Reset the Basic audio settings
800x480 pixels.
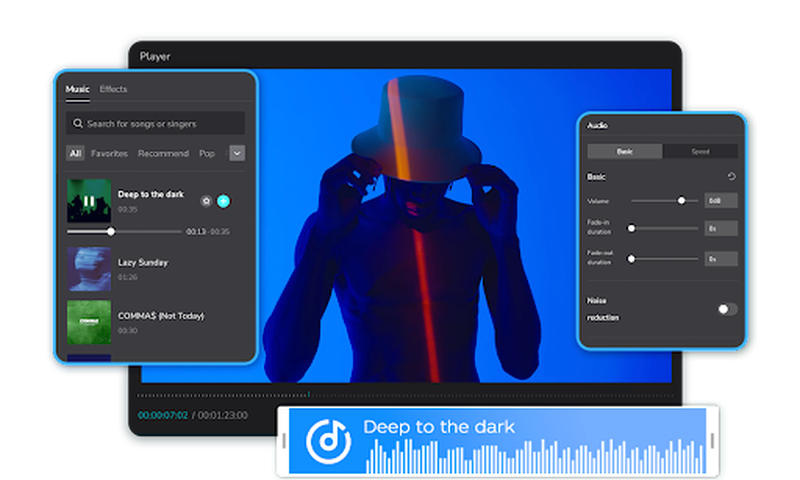coord(731,177)
